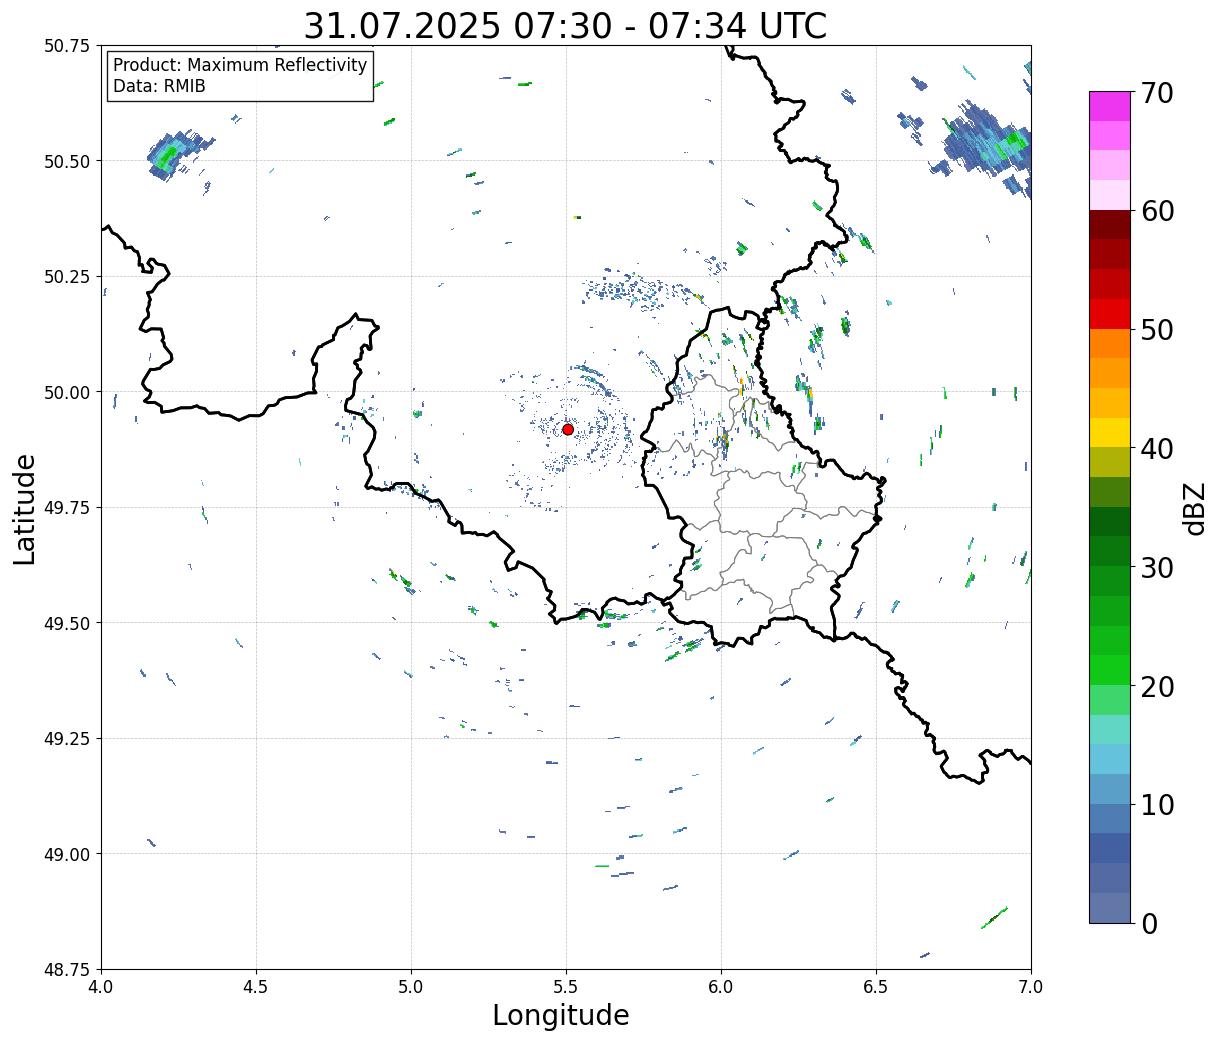Viewport: 1219px width, 1040px height.
Task: Click the colorbar tick label "30"
Action: (x=1157, y=567)
